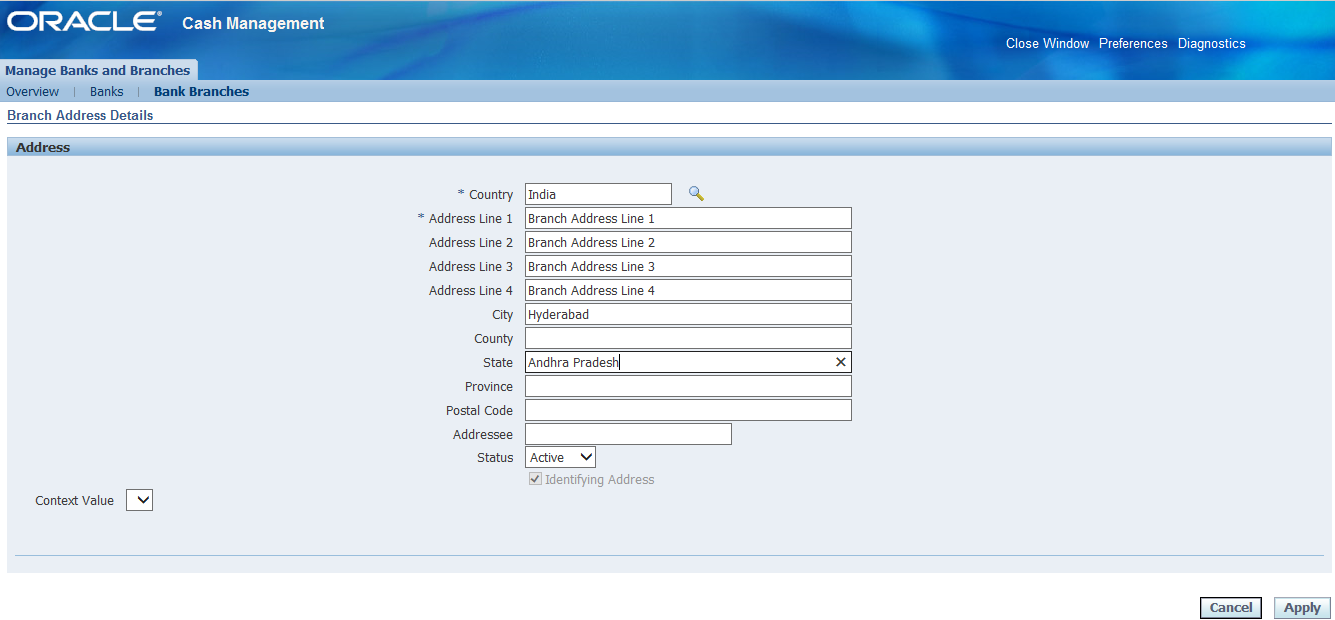Open the Preferences link

[x=1133, y=44]
